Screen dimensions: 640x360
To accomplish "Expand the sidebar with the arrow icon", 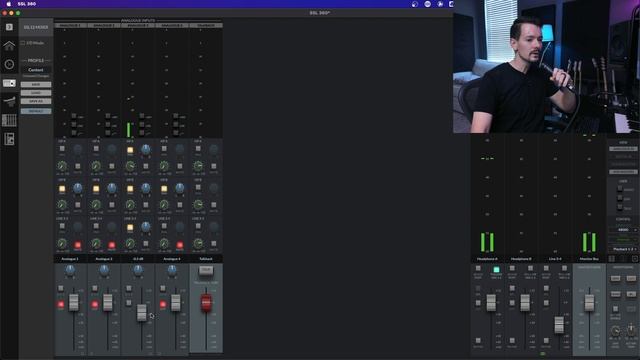I will pos(9,27).
